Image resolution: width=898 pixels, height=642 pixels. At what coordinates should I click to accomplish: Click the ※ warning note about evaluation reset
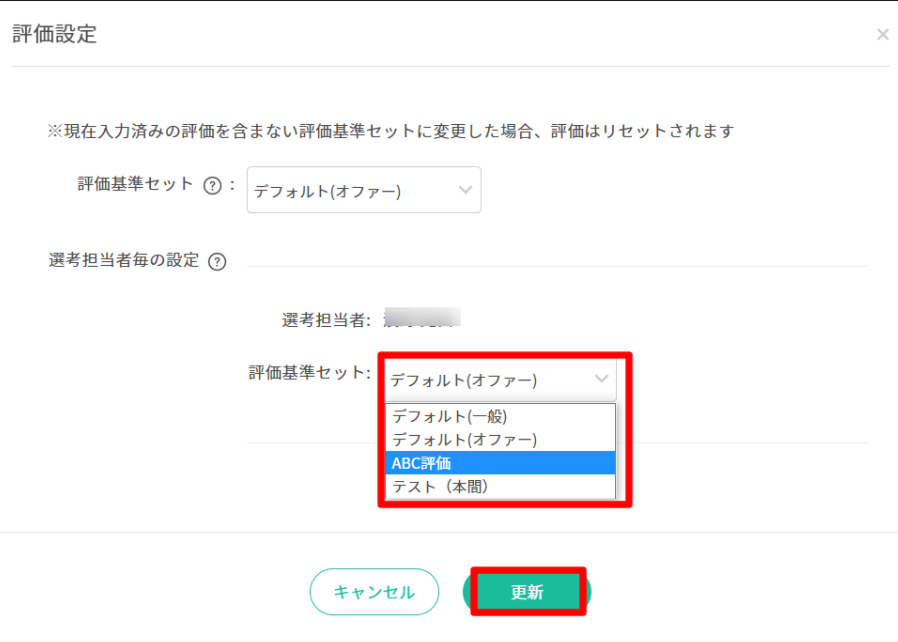391,131
